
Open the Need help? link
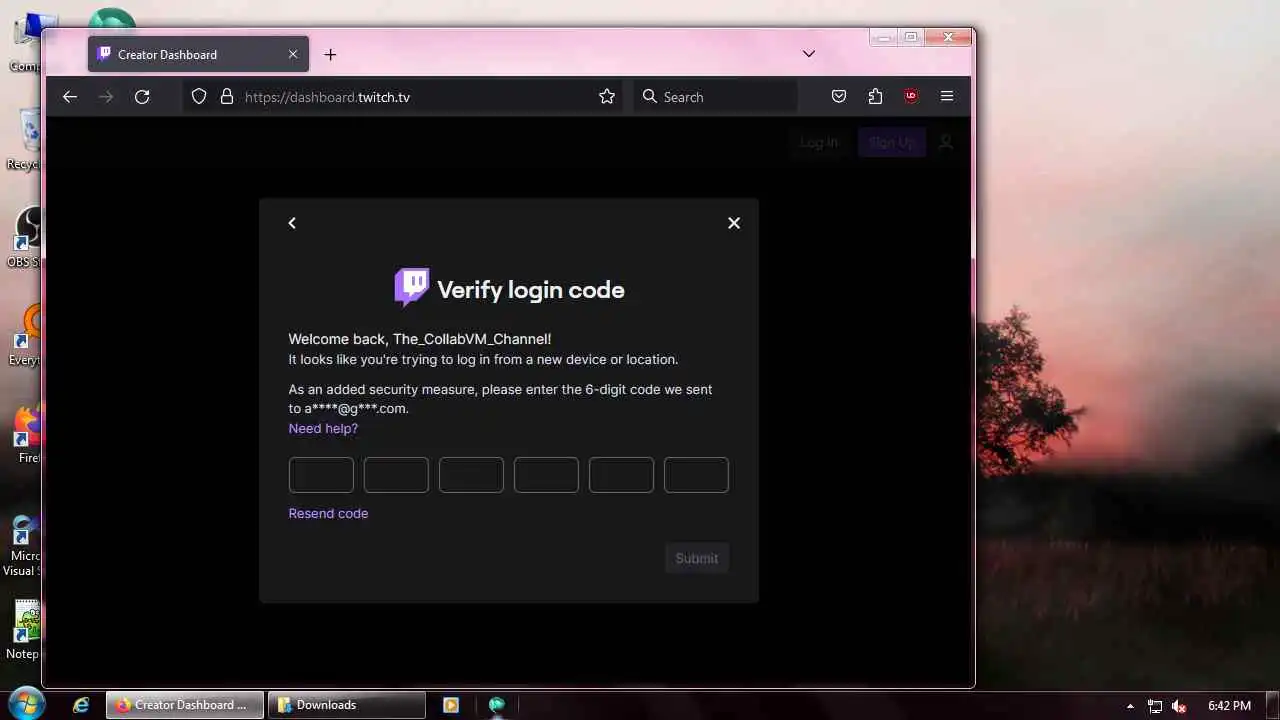323,428
